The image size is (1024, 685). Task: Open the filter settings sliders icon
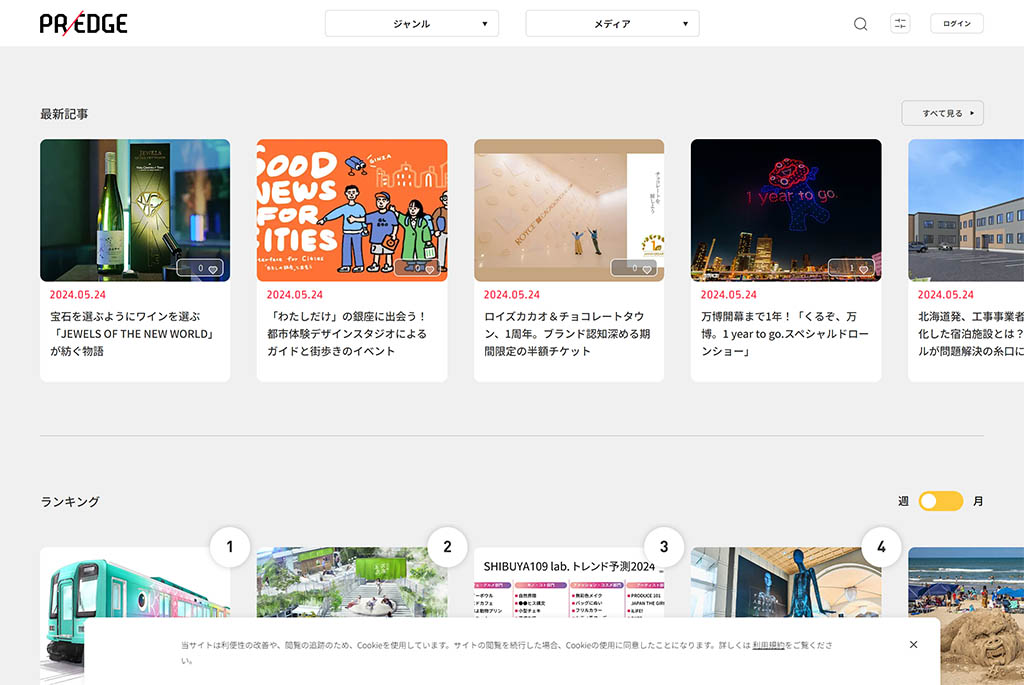(900, 24)
